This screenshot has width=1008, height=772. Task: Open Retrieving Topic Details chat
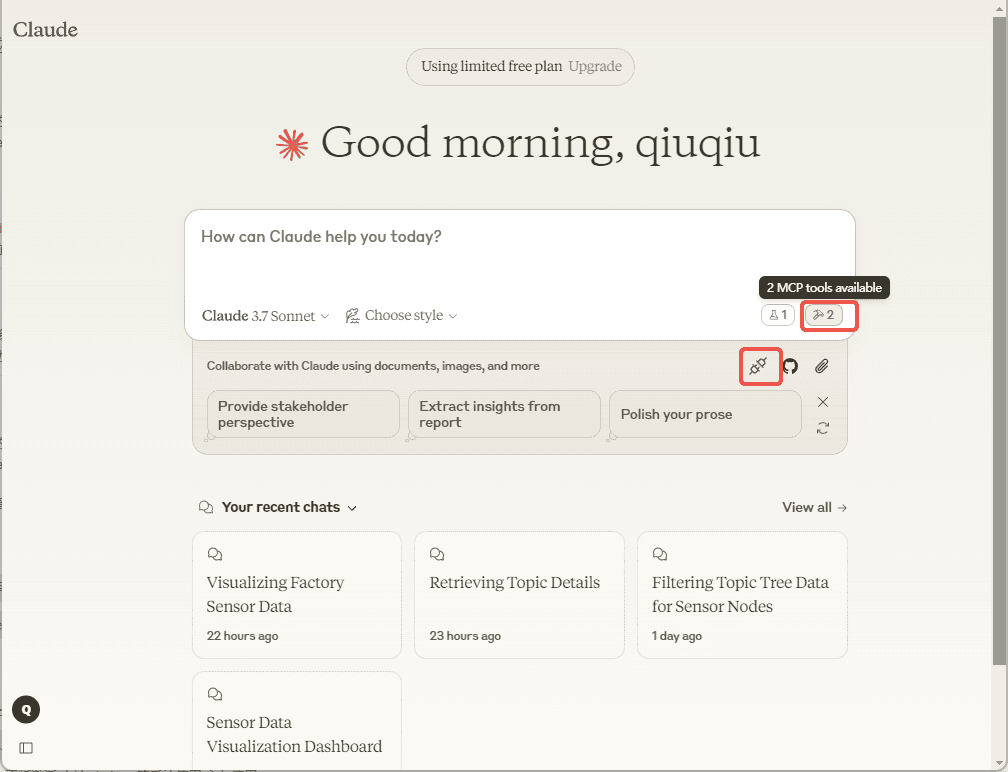519,595
